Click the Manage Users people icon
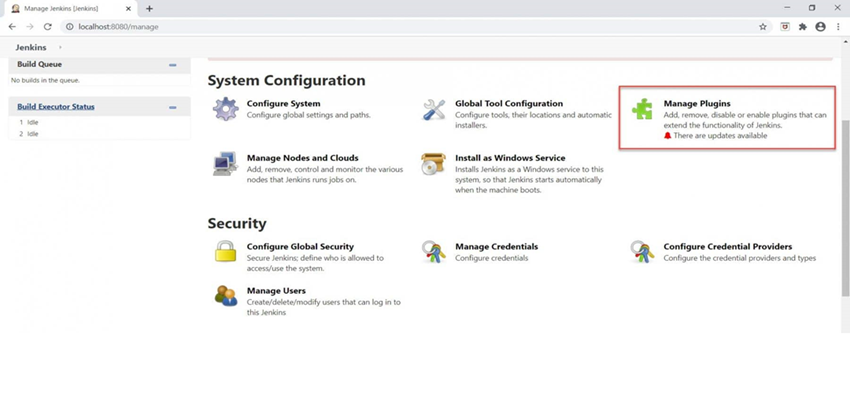This screenshot has width=850, height=415. tap(226, 296)
